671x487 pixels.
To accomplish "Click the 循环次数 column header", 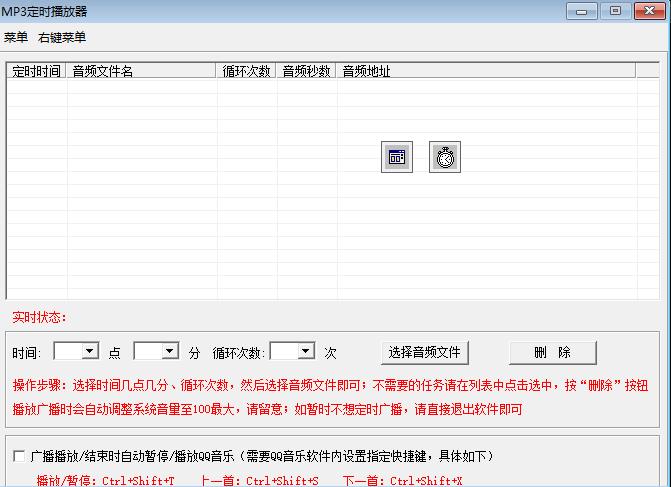I will [247, 71].
